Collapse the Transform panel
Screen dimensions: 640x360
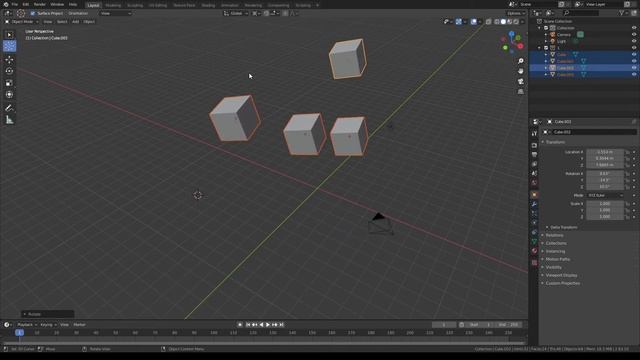(x=554, y=142)
